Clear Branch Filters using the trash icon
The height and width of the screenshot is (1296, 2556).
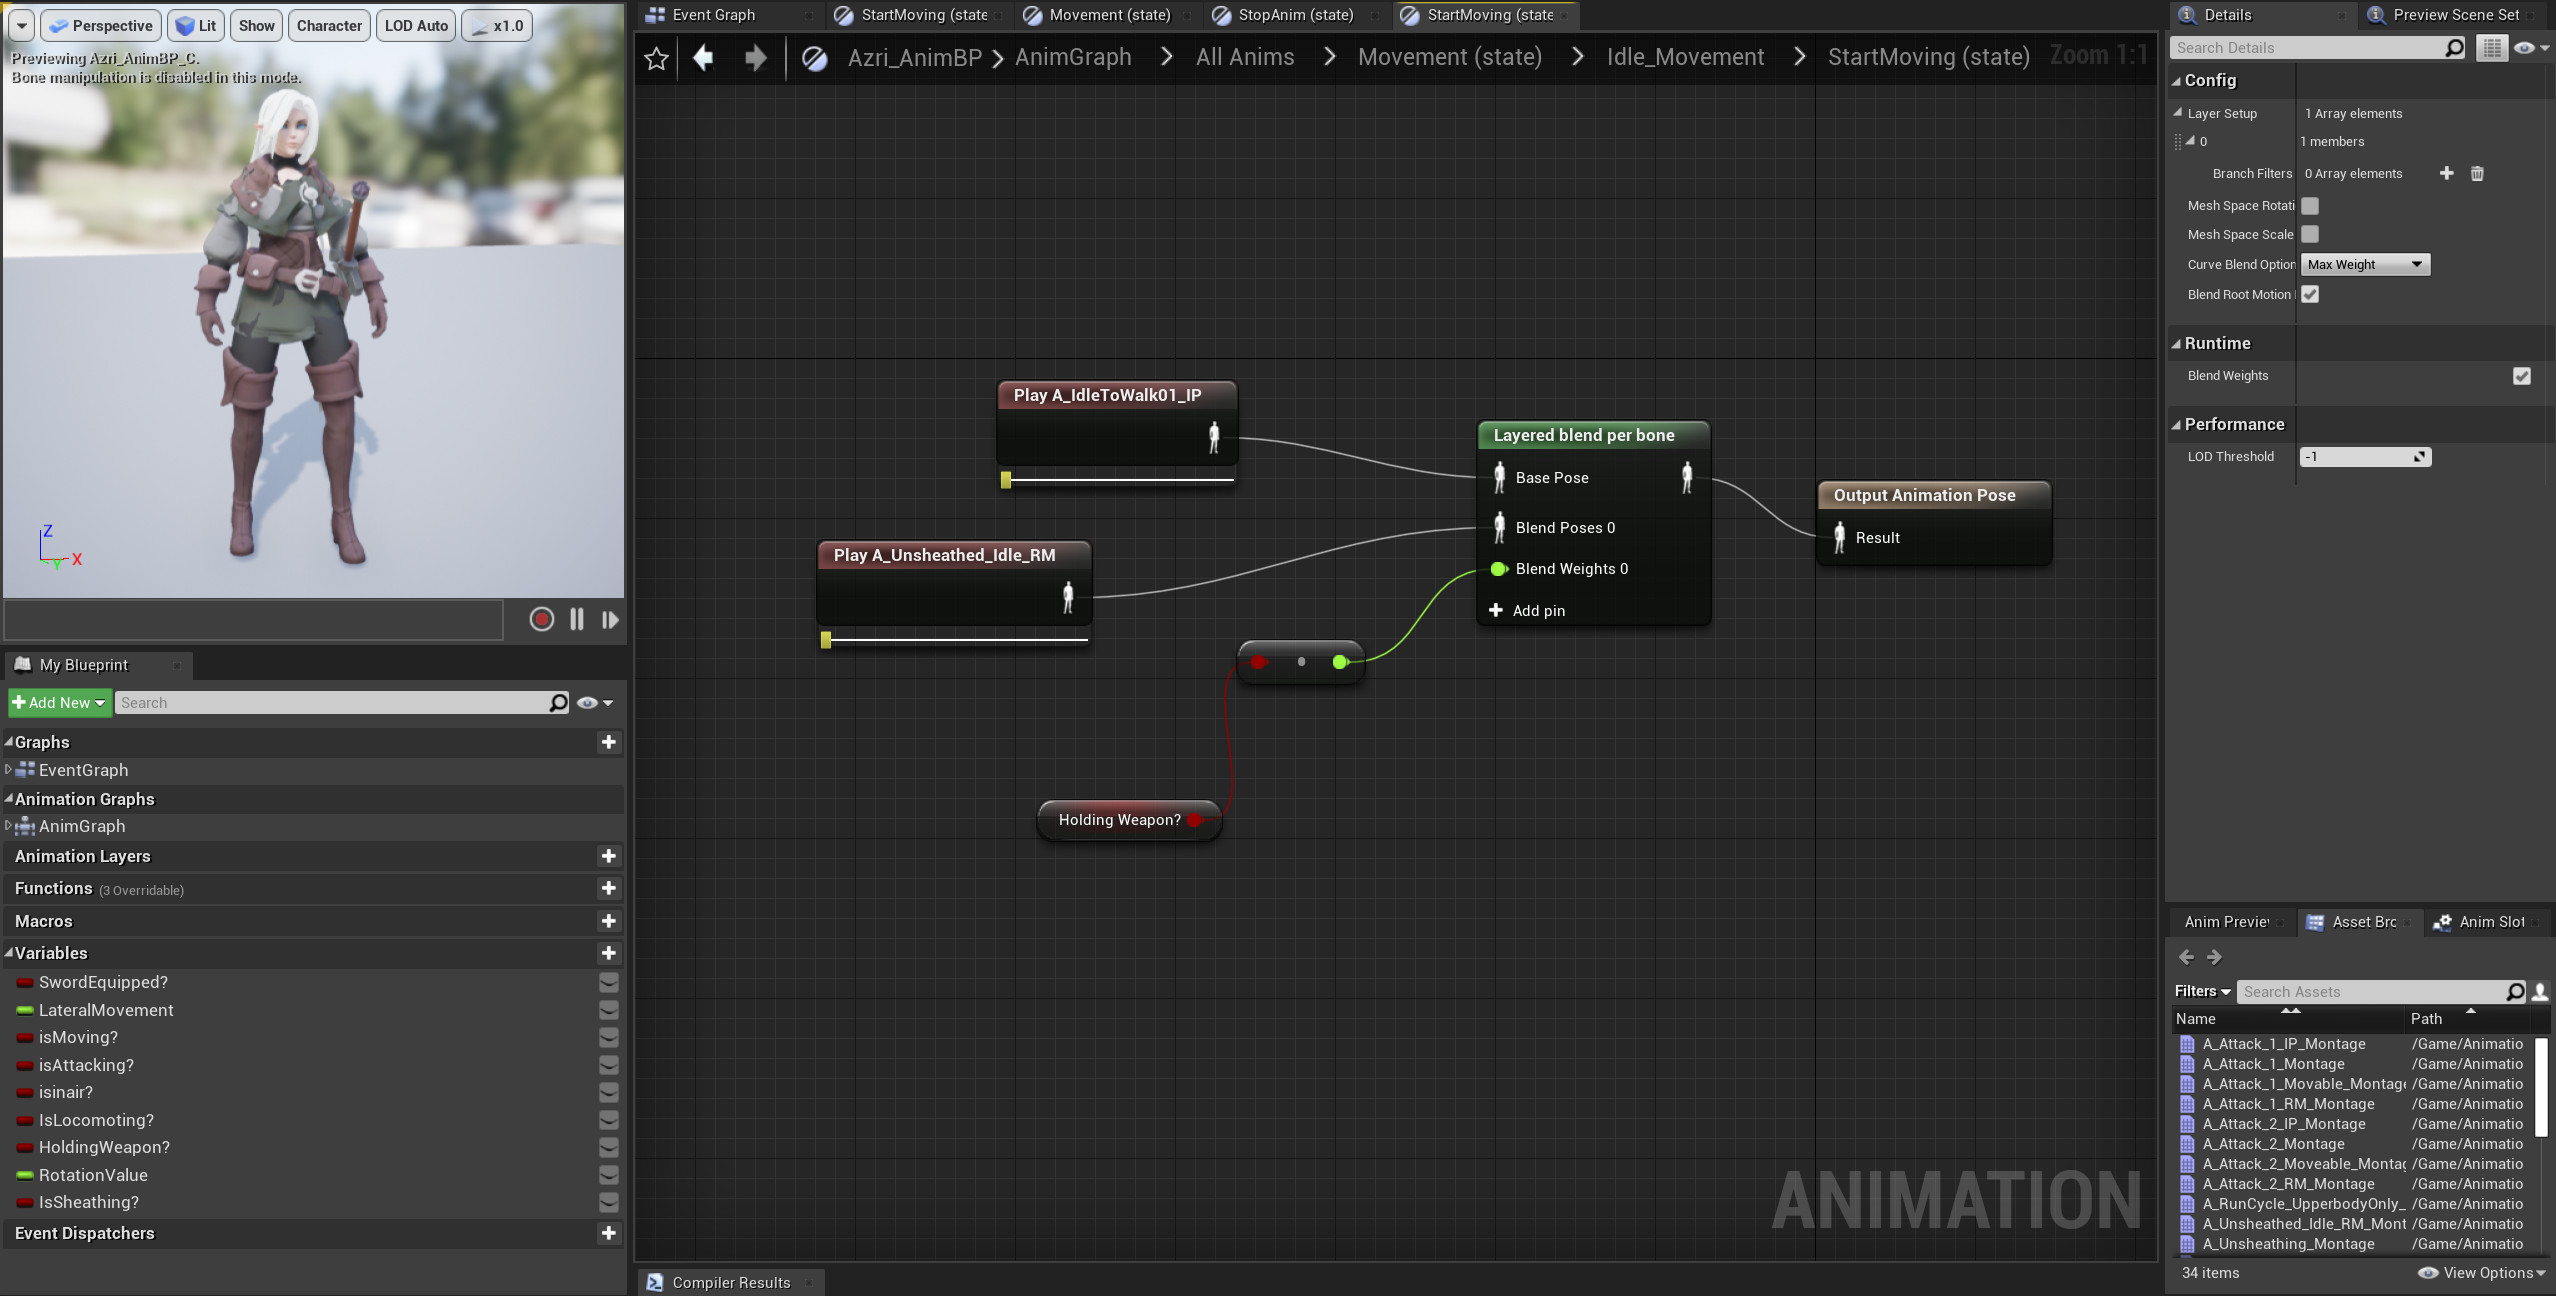click(2477, 173)
